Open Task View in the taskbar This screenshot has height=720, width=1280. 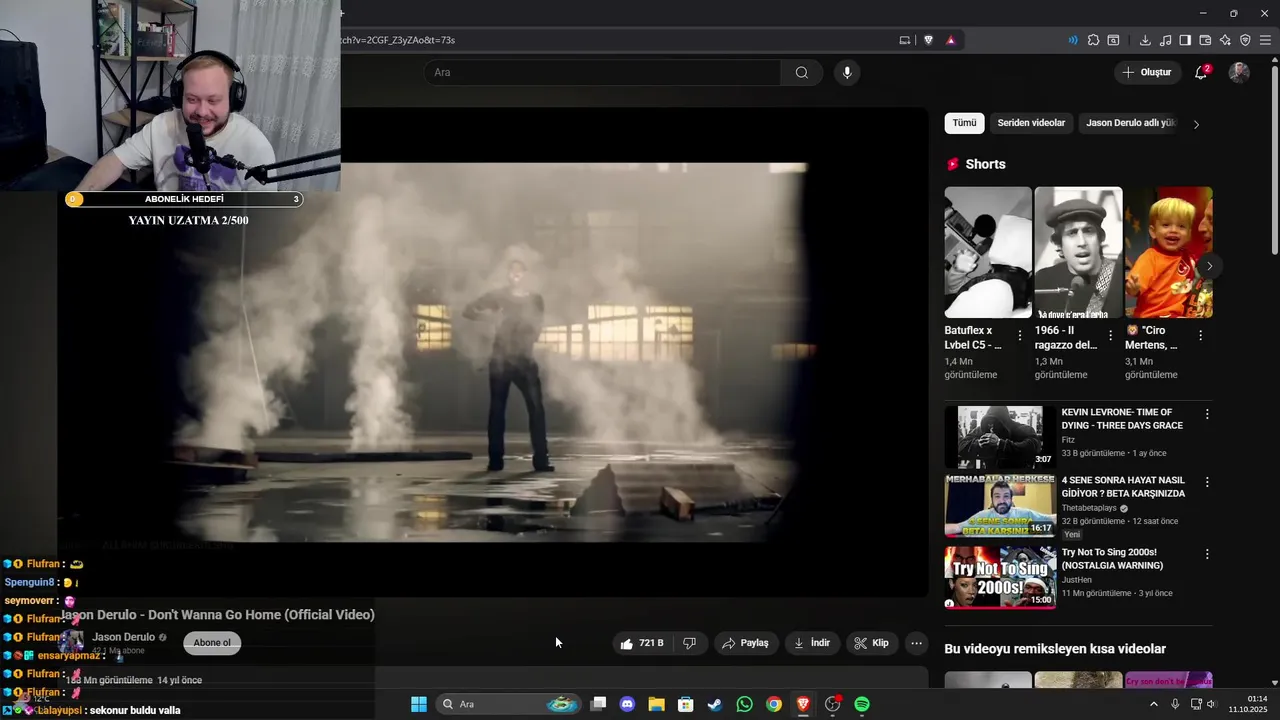tap(598, 704)
